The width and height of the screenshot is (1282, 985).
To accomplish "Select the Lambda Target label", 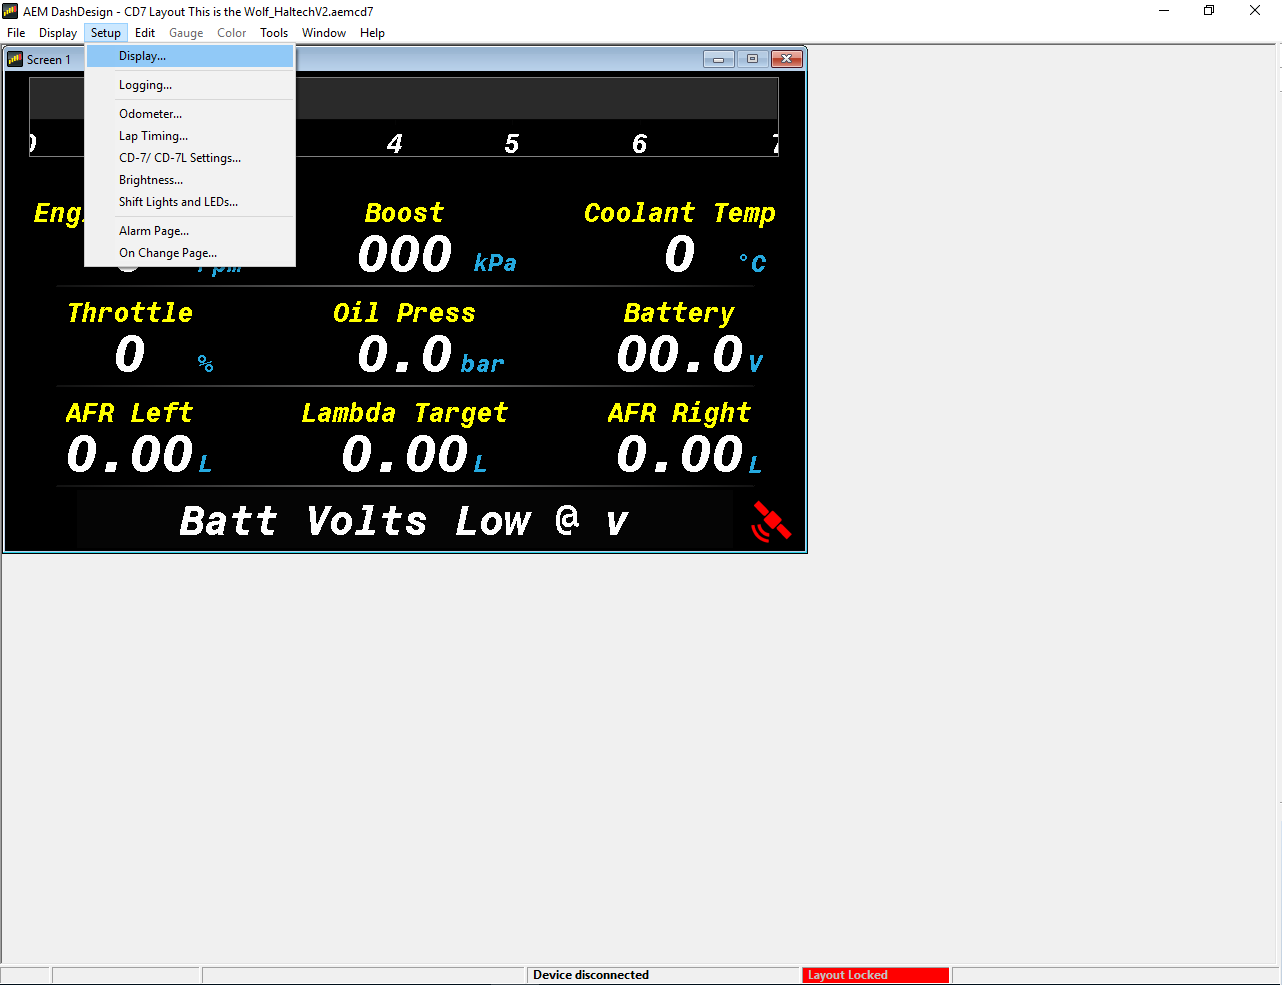I will [x=405, y=413].
